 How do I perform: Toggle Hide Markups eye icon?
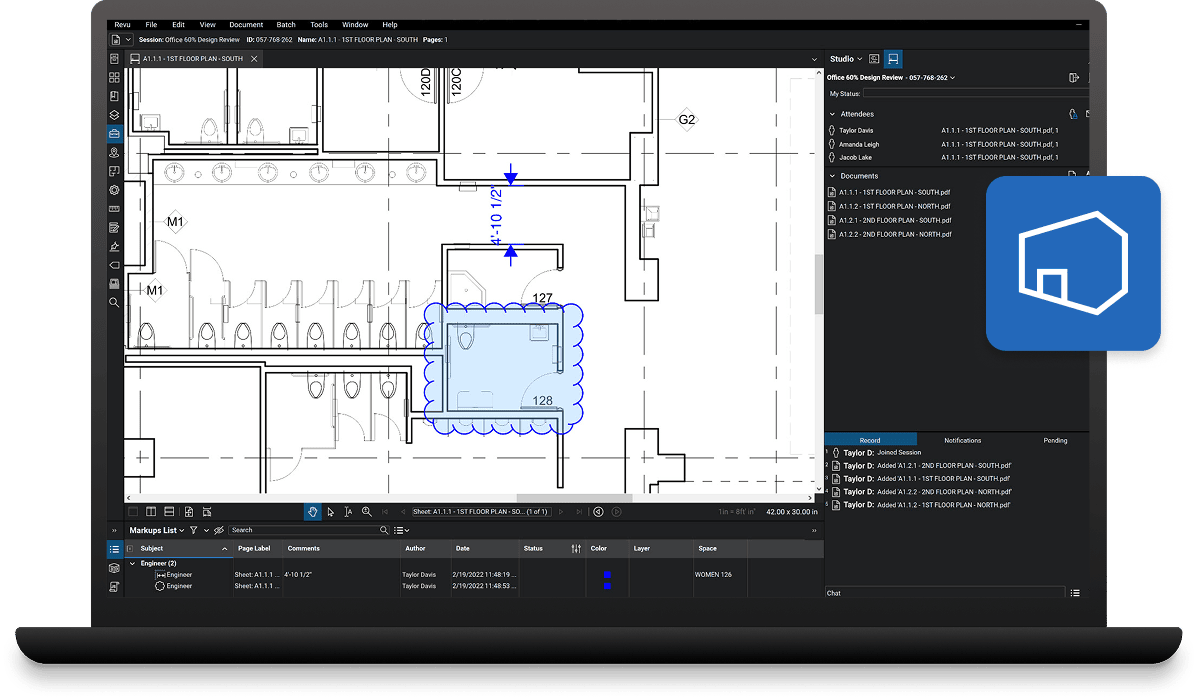click(218, 530)
